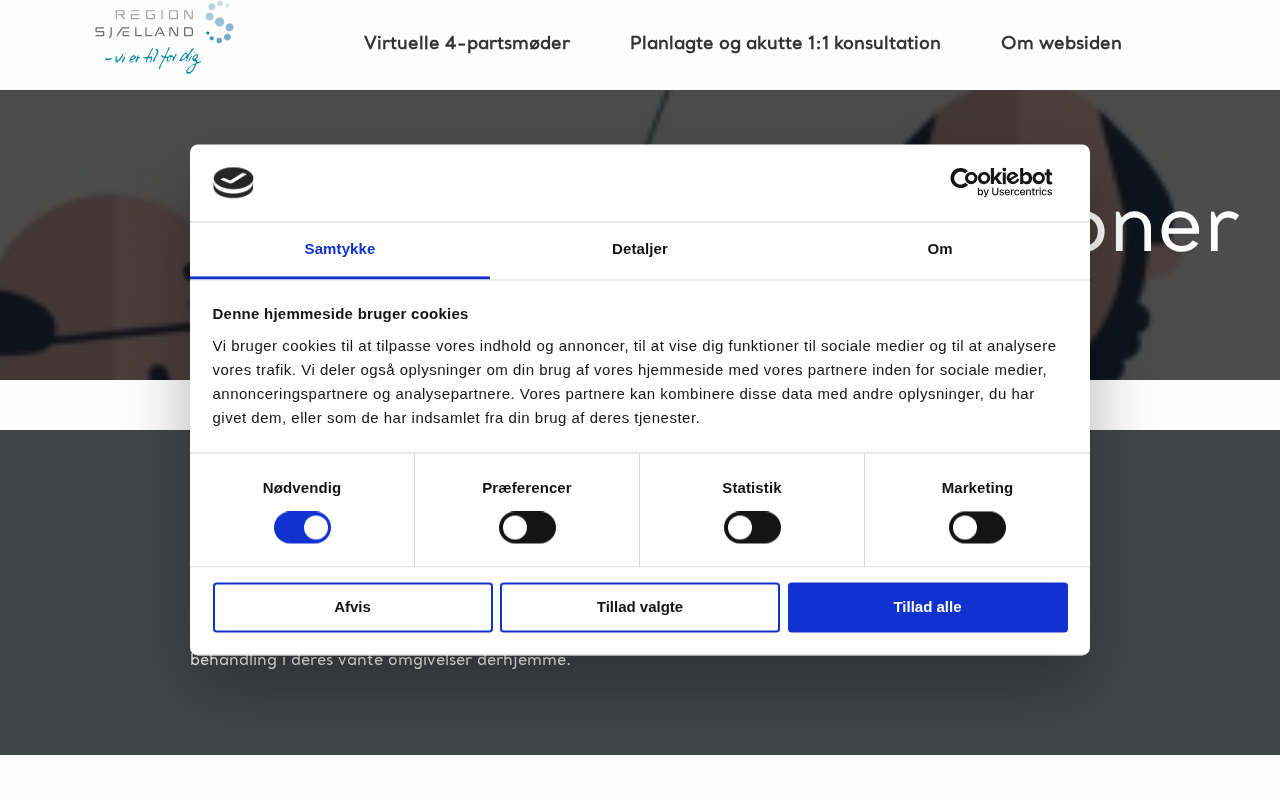The height and width of the screenshot is (800, 1280).
Task: Click the Marketing category label
Action: (x=977, y=488)
